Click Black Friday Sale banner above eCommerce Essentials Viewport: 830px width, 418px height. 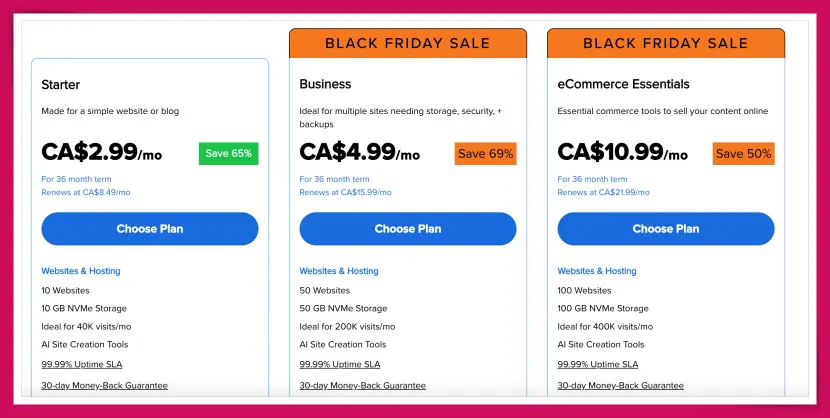(x=666, y=43)
